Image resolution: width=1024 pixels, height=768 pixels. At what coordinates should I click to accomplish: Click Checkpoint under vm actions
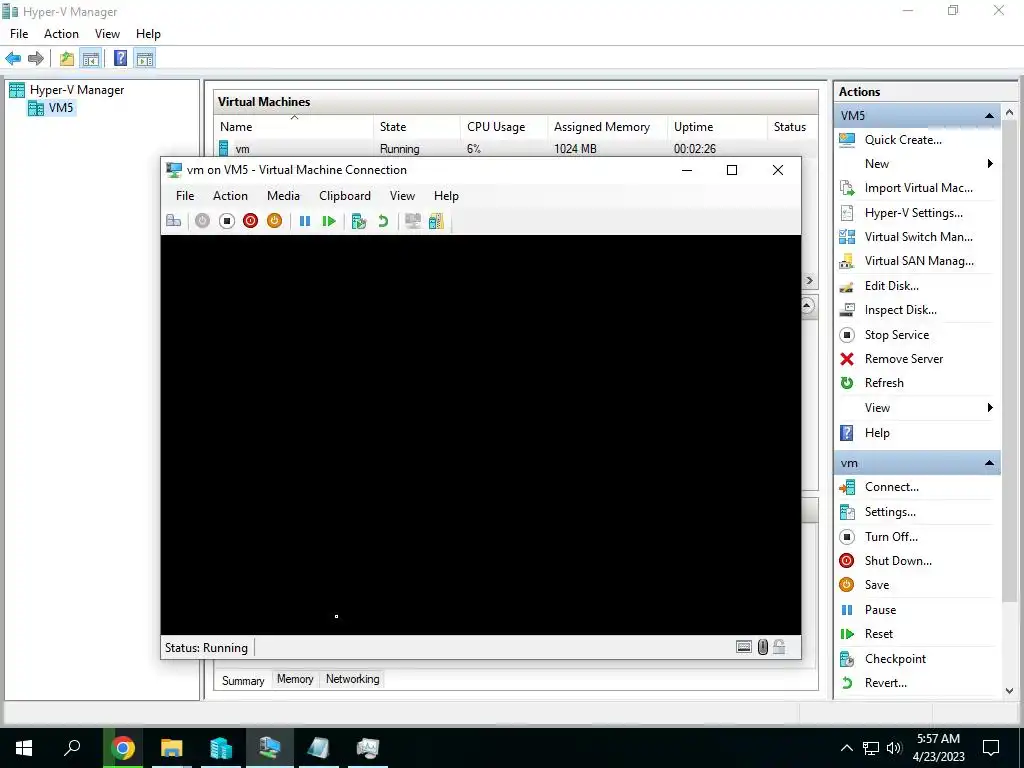895,659
